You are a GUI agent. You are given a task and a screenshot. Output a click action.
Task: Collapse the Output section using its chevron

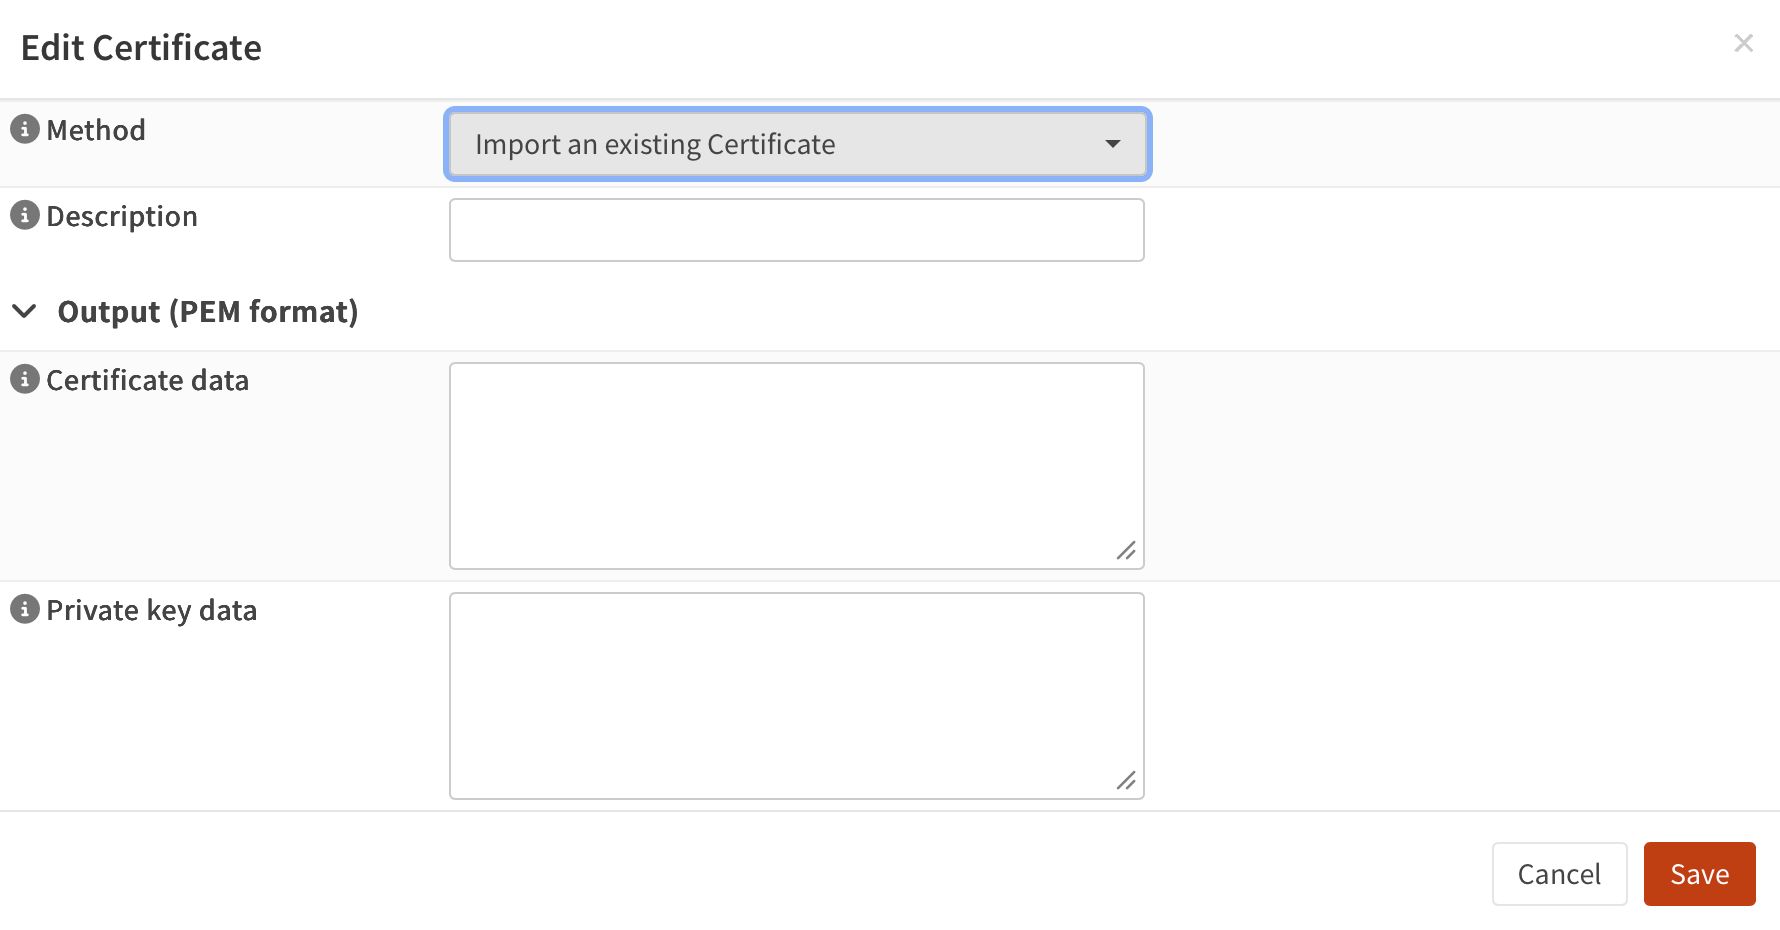click(x=25, y=311)
